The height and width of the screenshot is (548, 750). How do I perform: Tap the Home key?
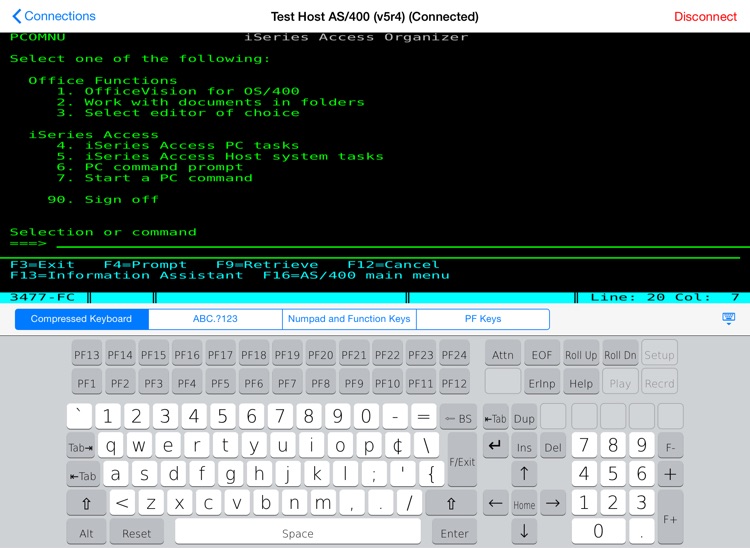524,504
